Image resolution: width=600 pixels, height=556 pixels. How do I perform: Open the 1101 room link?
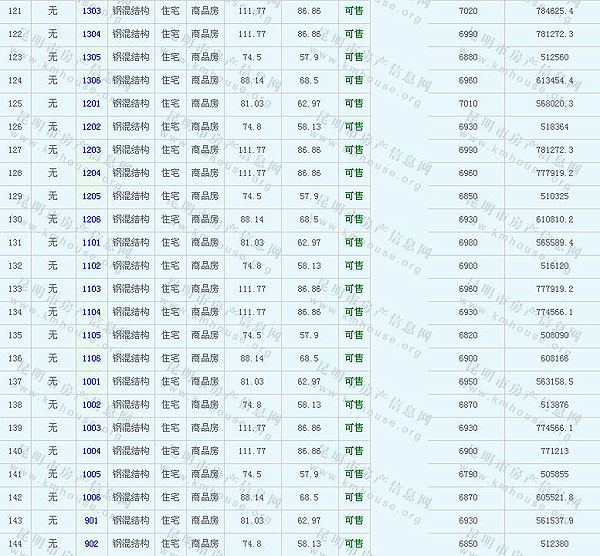91,243
